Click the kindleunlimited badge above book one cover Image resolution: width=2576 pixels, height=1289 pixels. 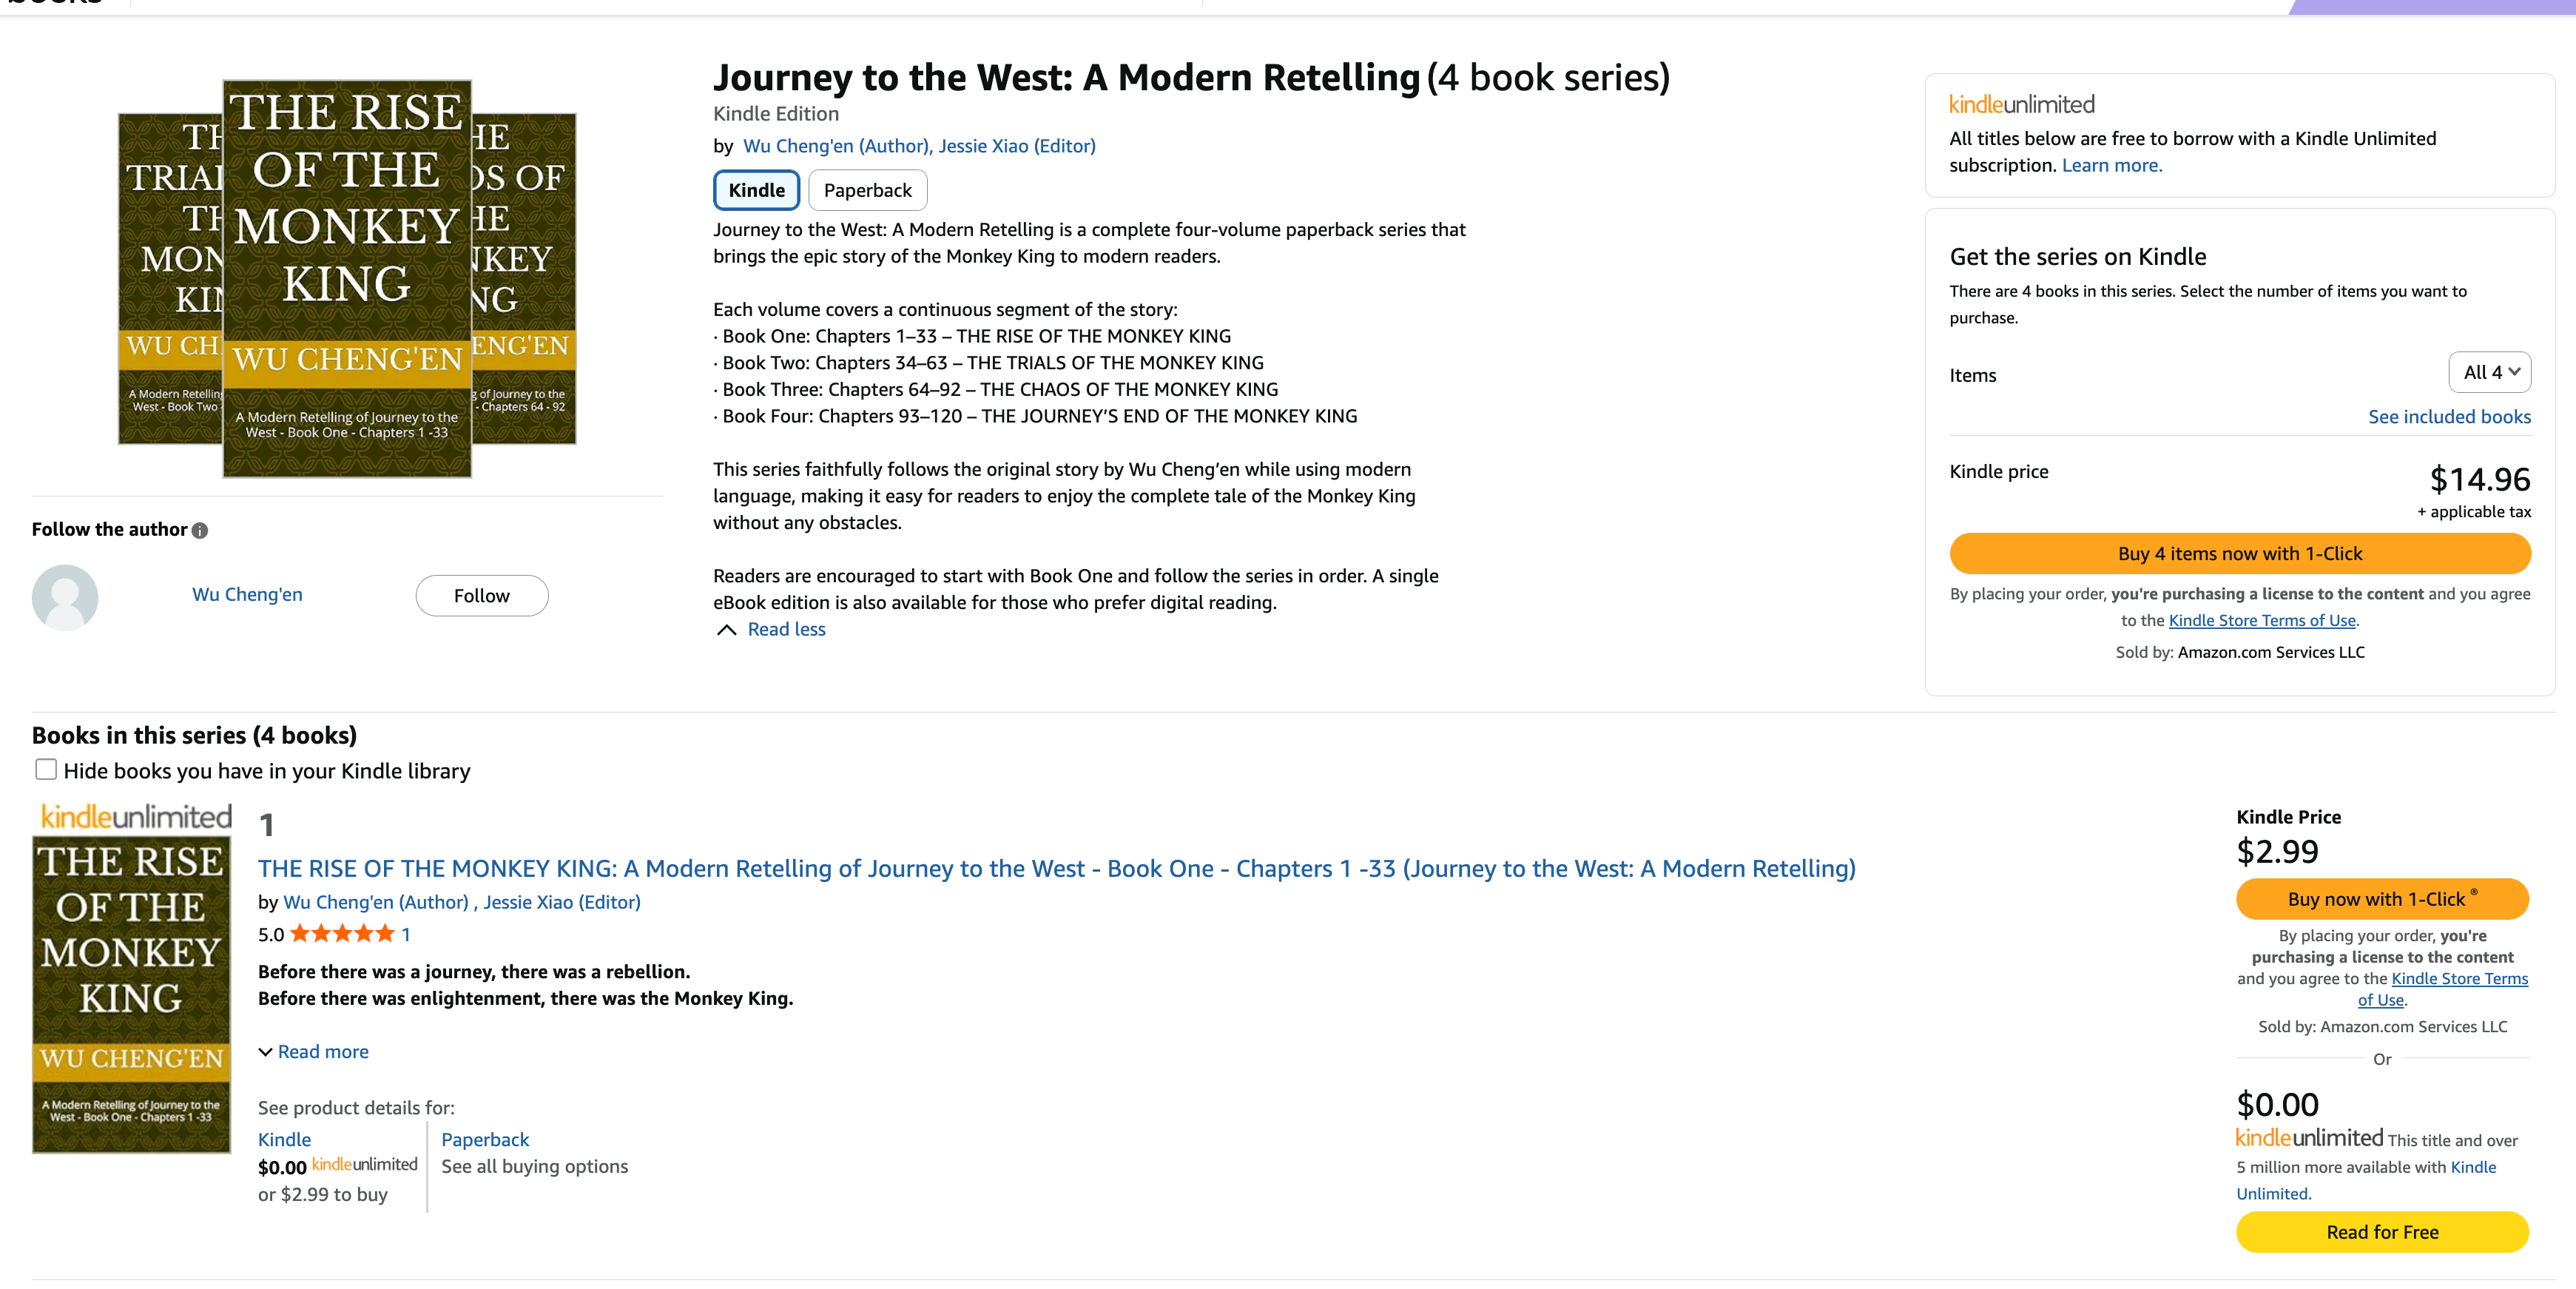pyautogui.click(x=135, y=816)
